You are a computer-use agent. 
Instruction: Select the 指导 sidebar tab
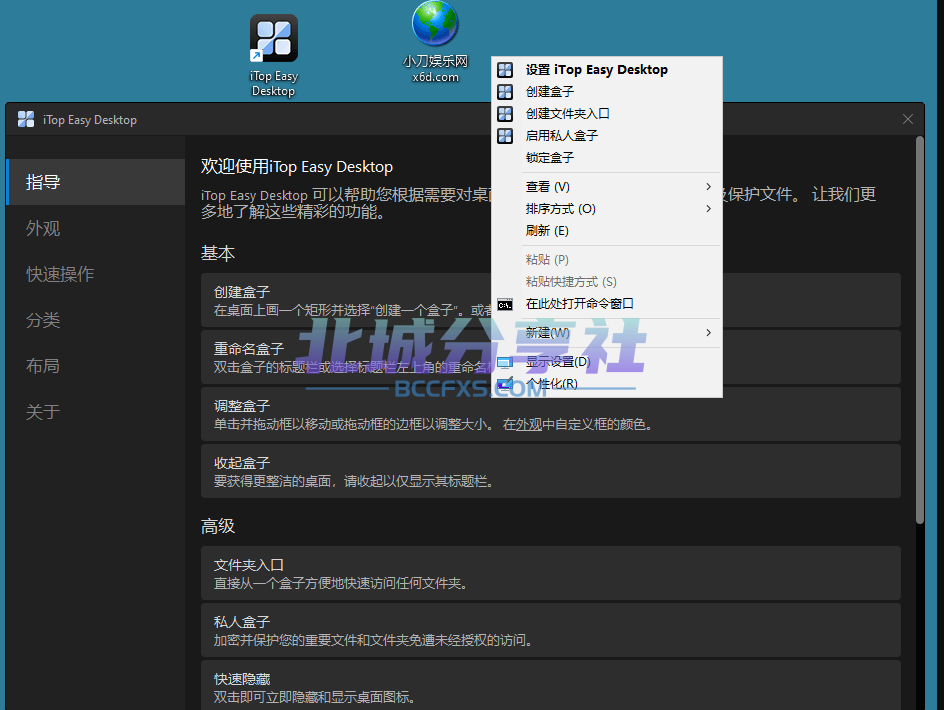pos(96,182)
